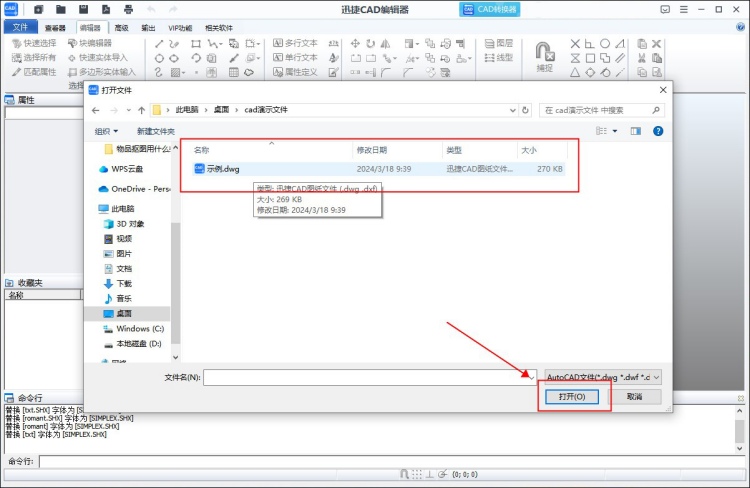Click the 桌面 breadcrumb in address bar
The width and height of the screenshot is (750, 488).
pos(221,110)
